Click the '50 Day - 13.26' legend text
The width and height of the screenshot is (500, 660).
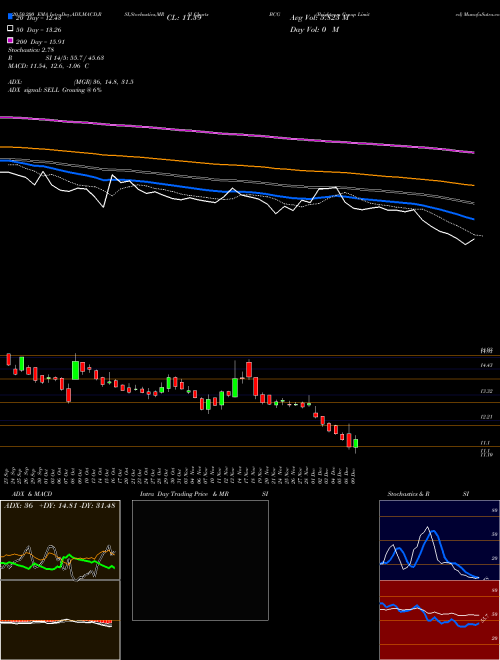tap(39, 29)
